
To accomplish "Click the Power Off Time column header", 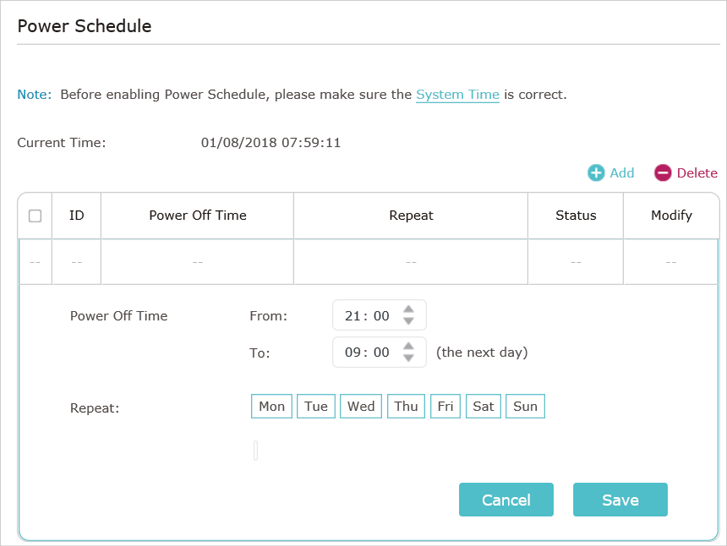I will coord(198,216).
